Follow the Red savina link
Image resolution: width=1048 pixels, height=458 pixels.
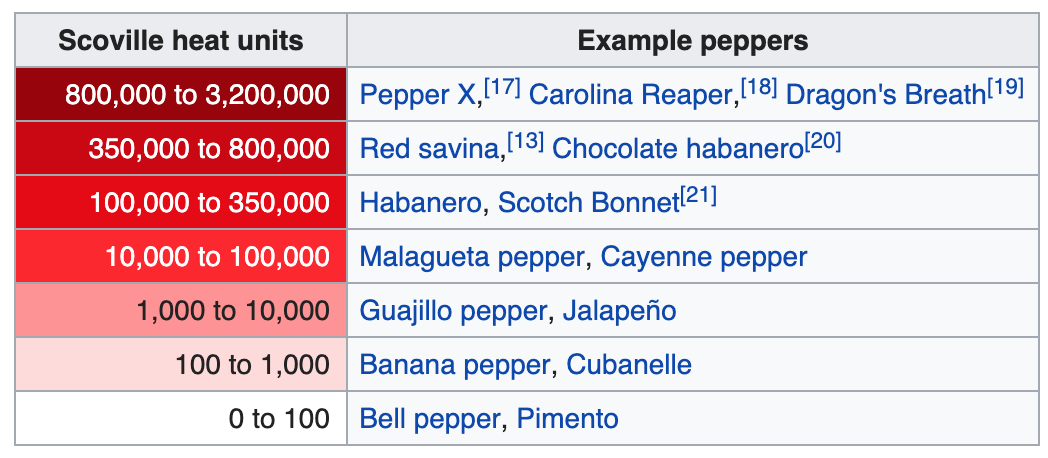tap(429, 149)
